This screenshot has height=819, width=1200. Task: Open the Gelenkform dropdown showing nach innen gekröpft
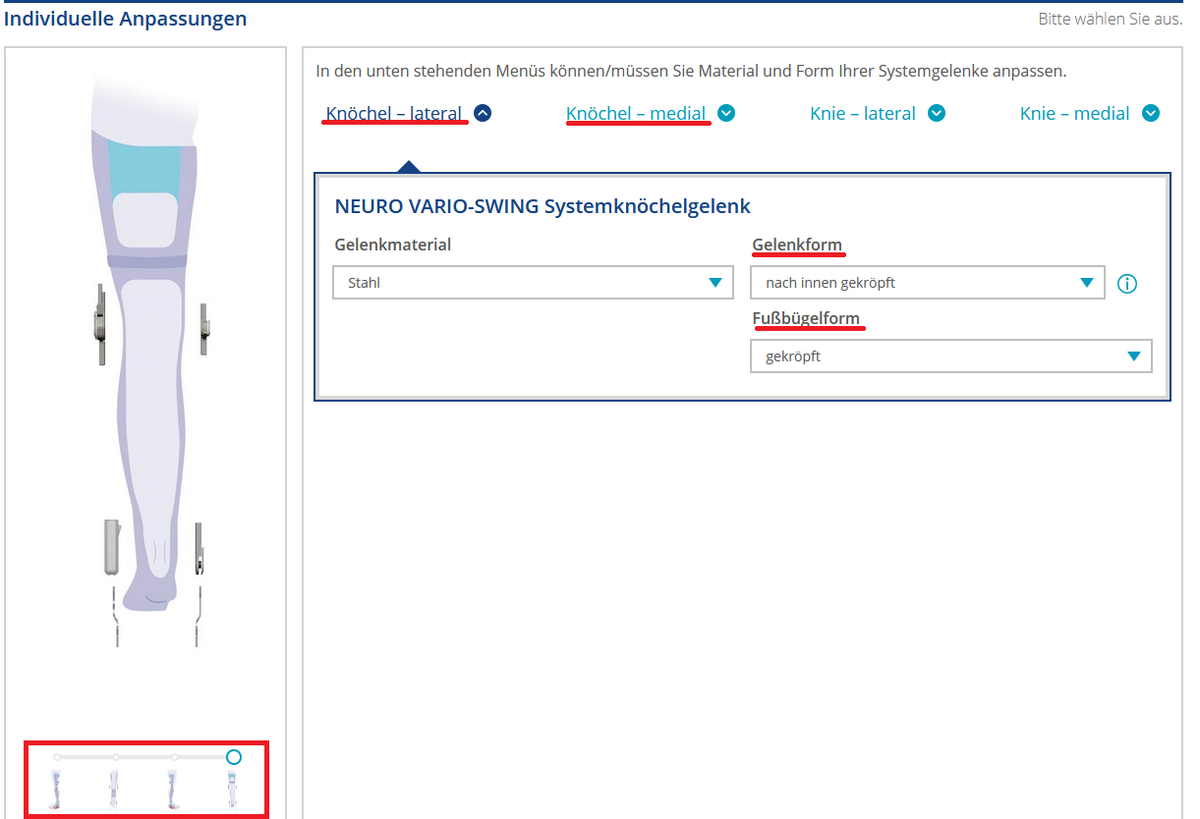927,282
